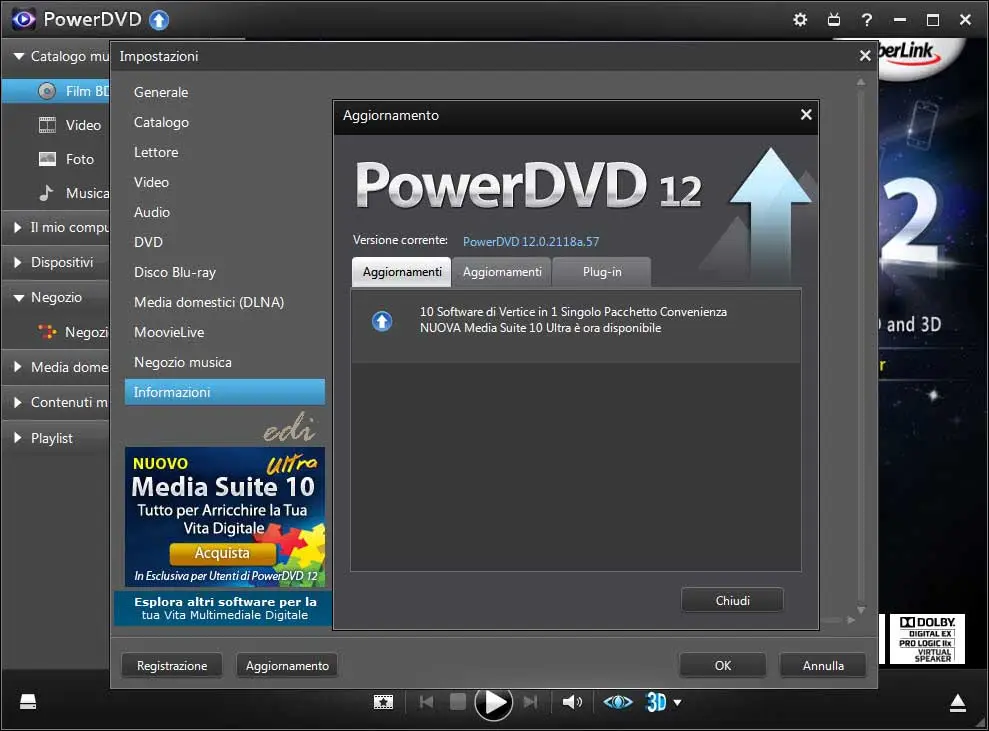
Task: Click the Registrazione button
Action: [x=172, y=665]
